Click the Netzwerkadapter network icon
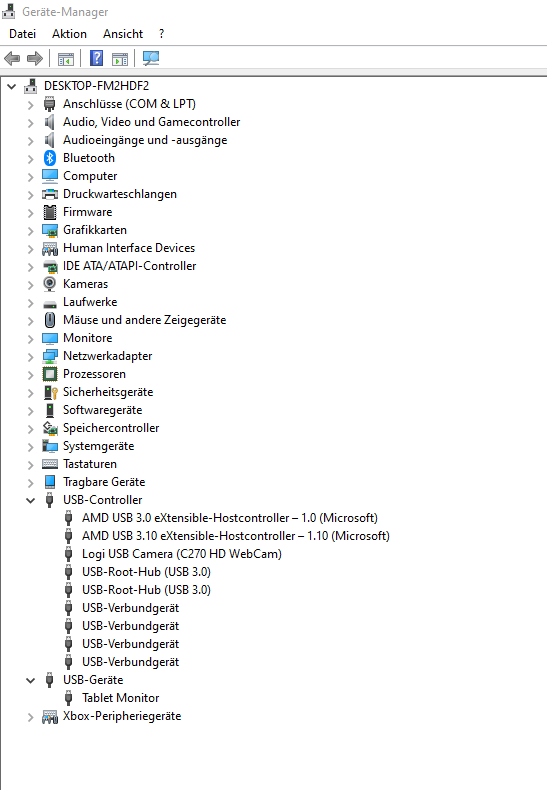Screen dimensions: 547x790 point(50,356)
